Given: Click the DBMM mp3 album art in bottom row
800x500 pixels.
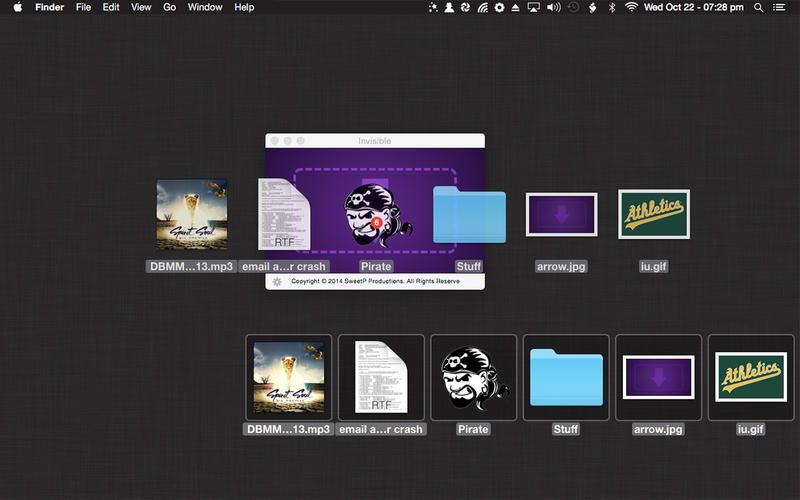Looking at the screenshot, I should pos(288,377).
